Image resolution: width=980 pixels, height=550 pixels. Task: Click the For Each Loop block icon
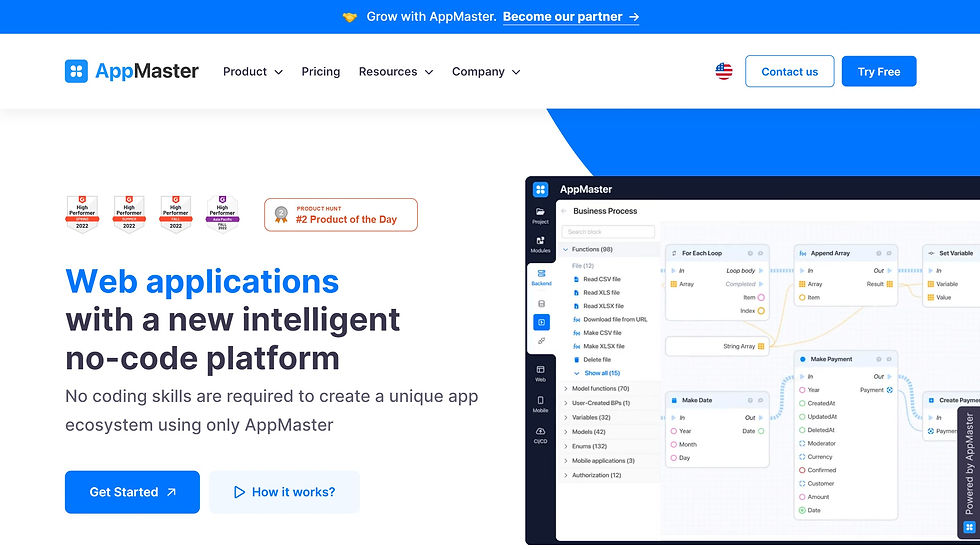(x=674, y=253)
